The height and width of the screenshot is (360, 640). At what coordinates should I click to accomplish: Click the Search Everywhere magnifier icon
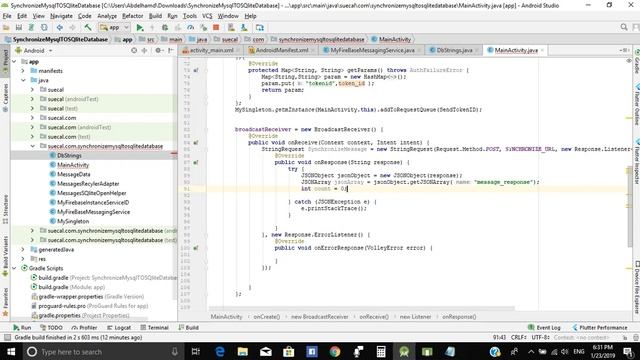(x=624, y=27)
